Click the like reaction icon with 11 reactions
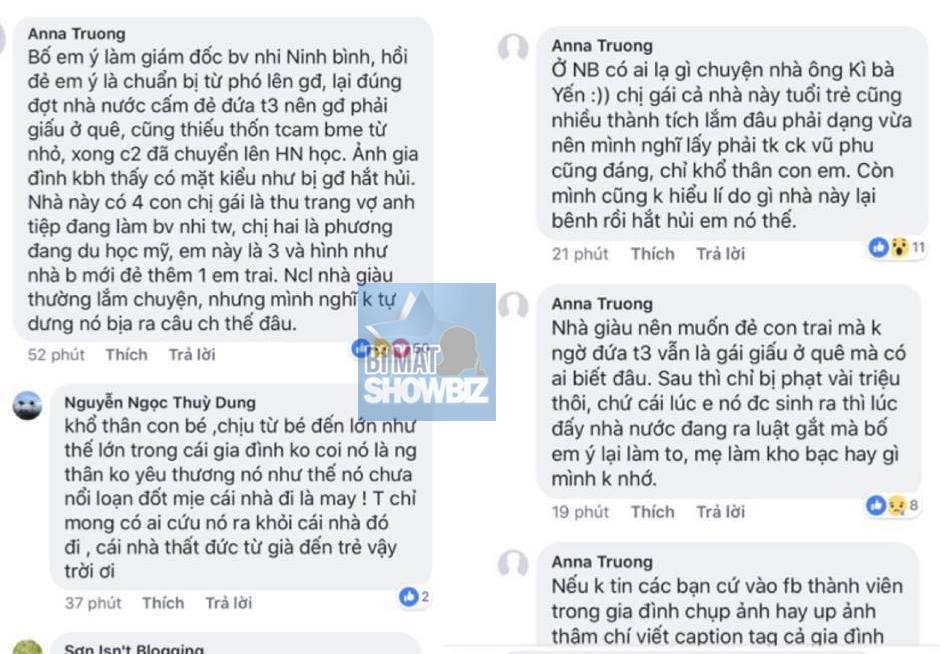 [879, 246]
